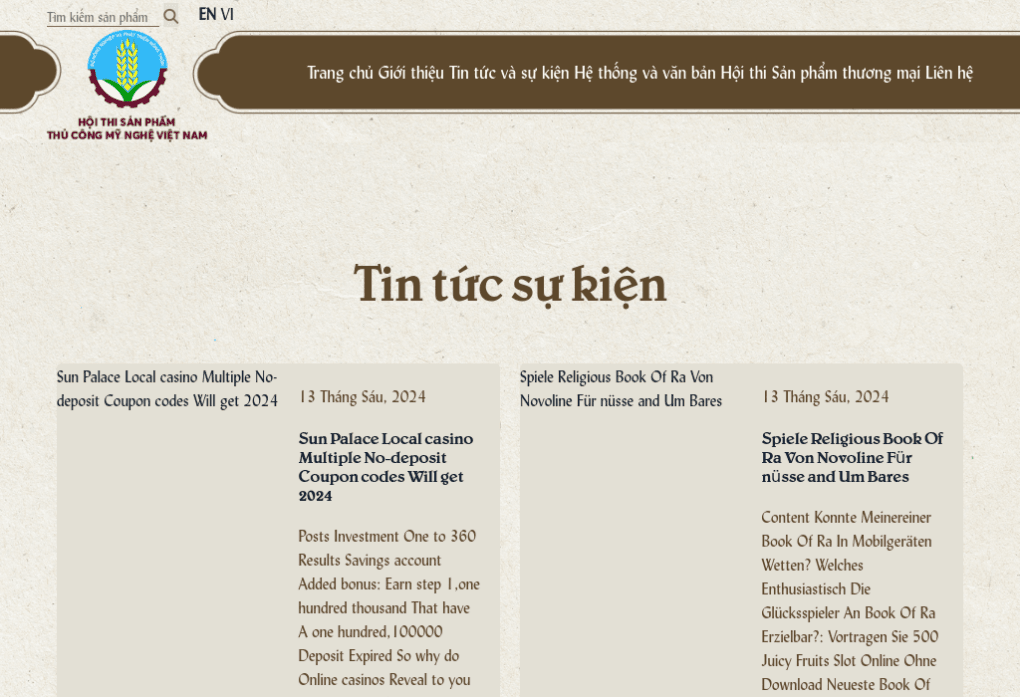The image size is (1020, 697).
Task: Click the search magnifier icon
Action: point(170,16)
